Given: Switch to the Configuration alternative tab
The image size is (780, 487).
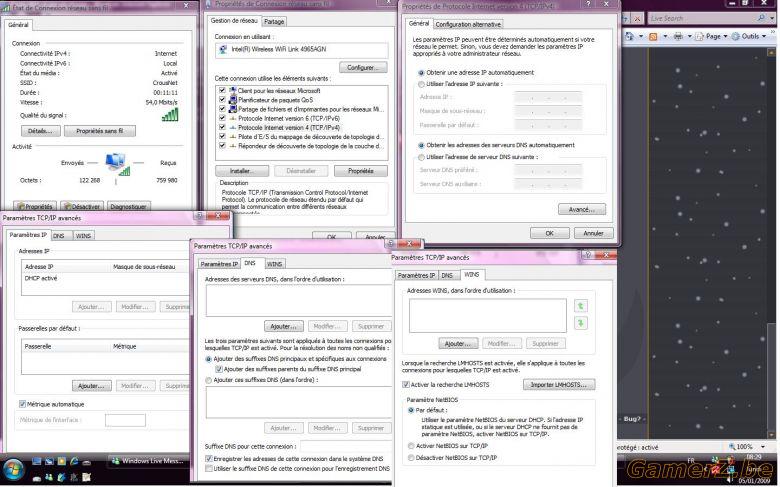Looking at the screenshot, I should click(x=468, y=24).
